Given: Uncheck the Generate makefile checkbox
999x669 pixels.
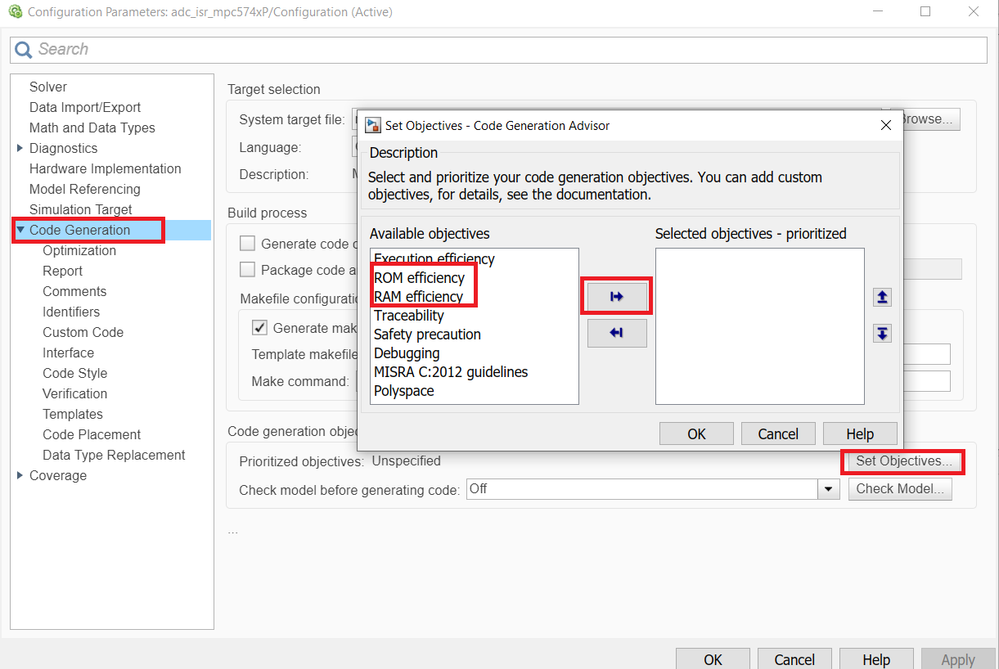Looking at the screenshot, I should pos(257,327).
